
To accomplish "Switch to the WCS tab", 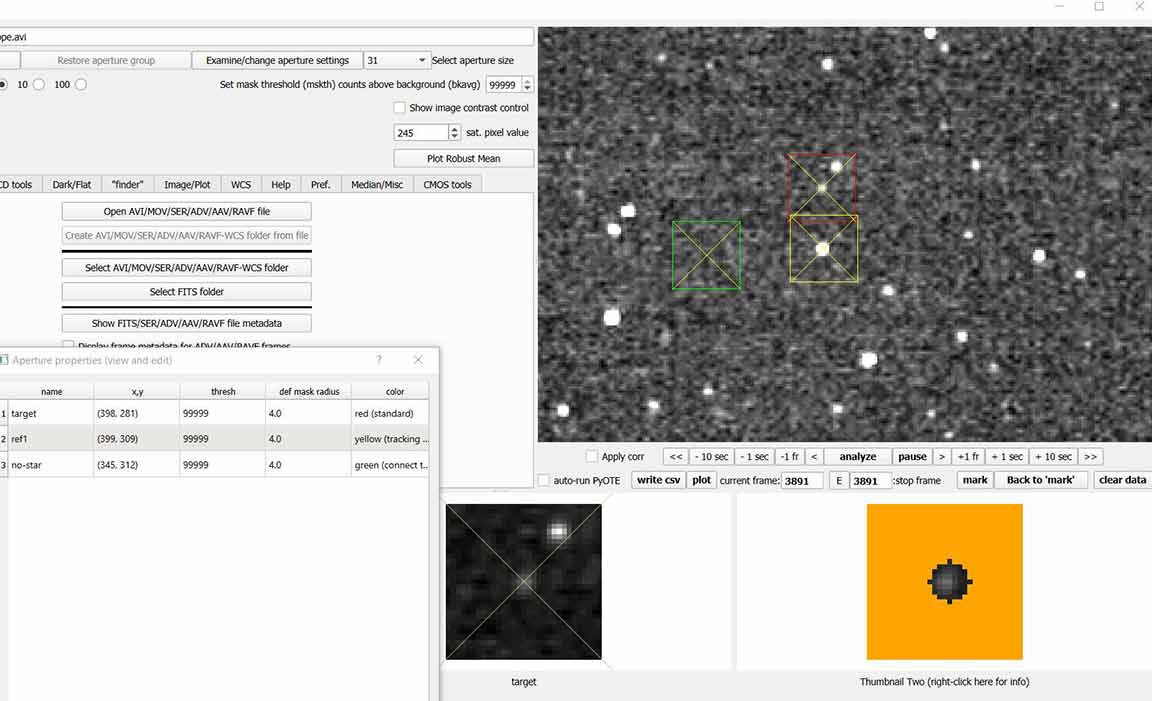I will [x=241, y=184].
